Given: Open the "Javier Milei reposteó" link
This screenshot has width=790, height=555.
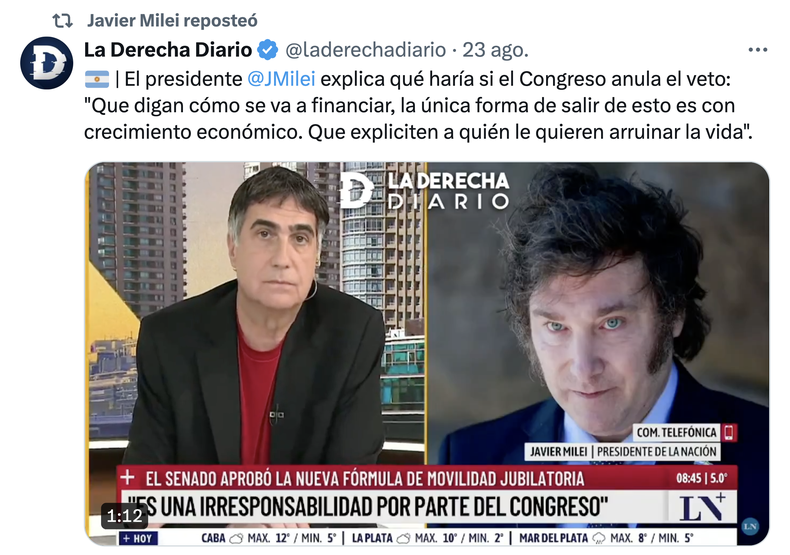Looking at the screenshot, I should [x=172, y=21].
